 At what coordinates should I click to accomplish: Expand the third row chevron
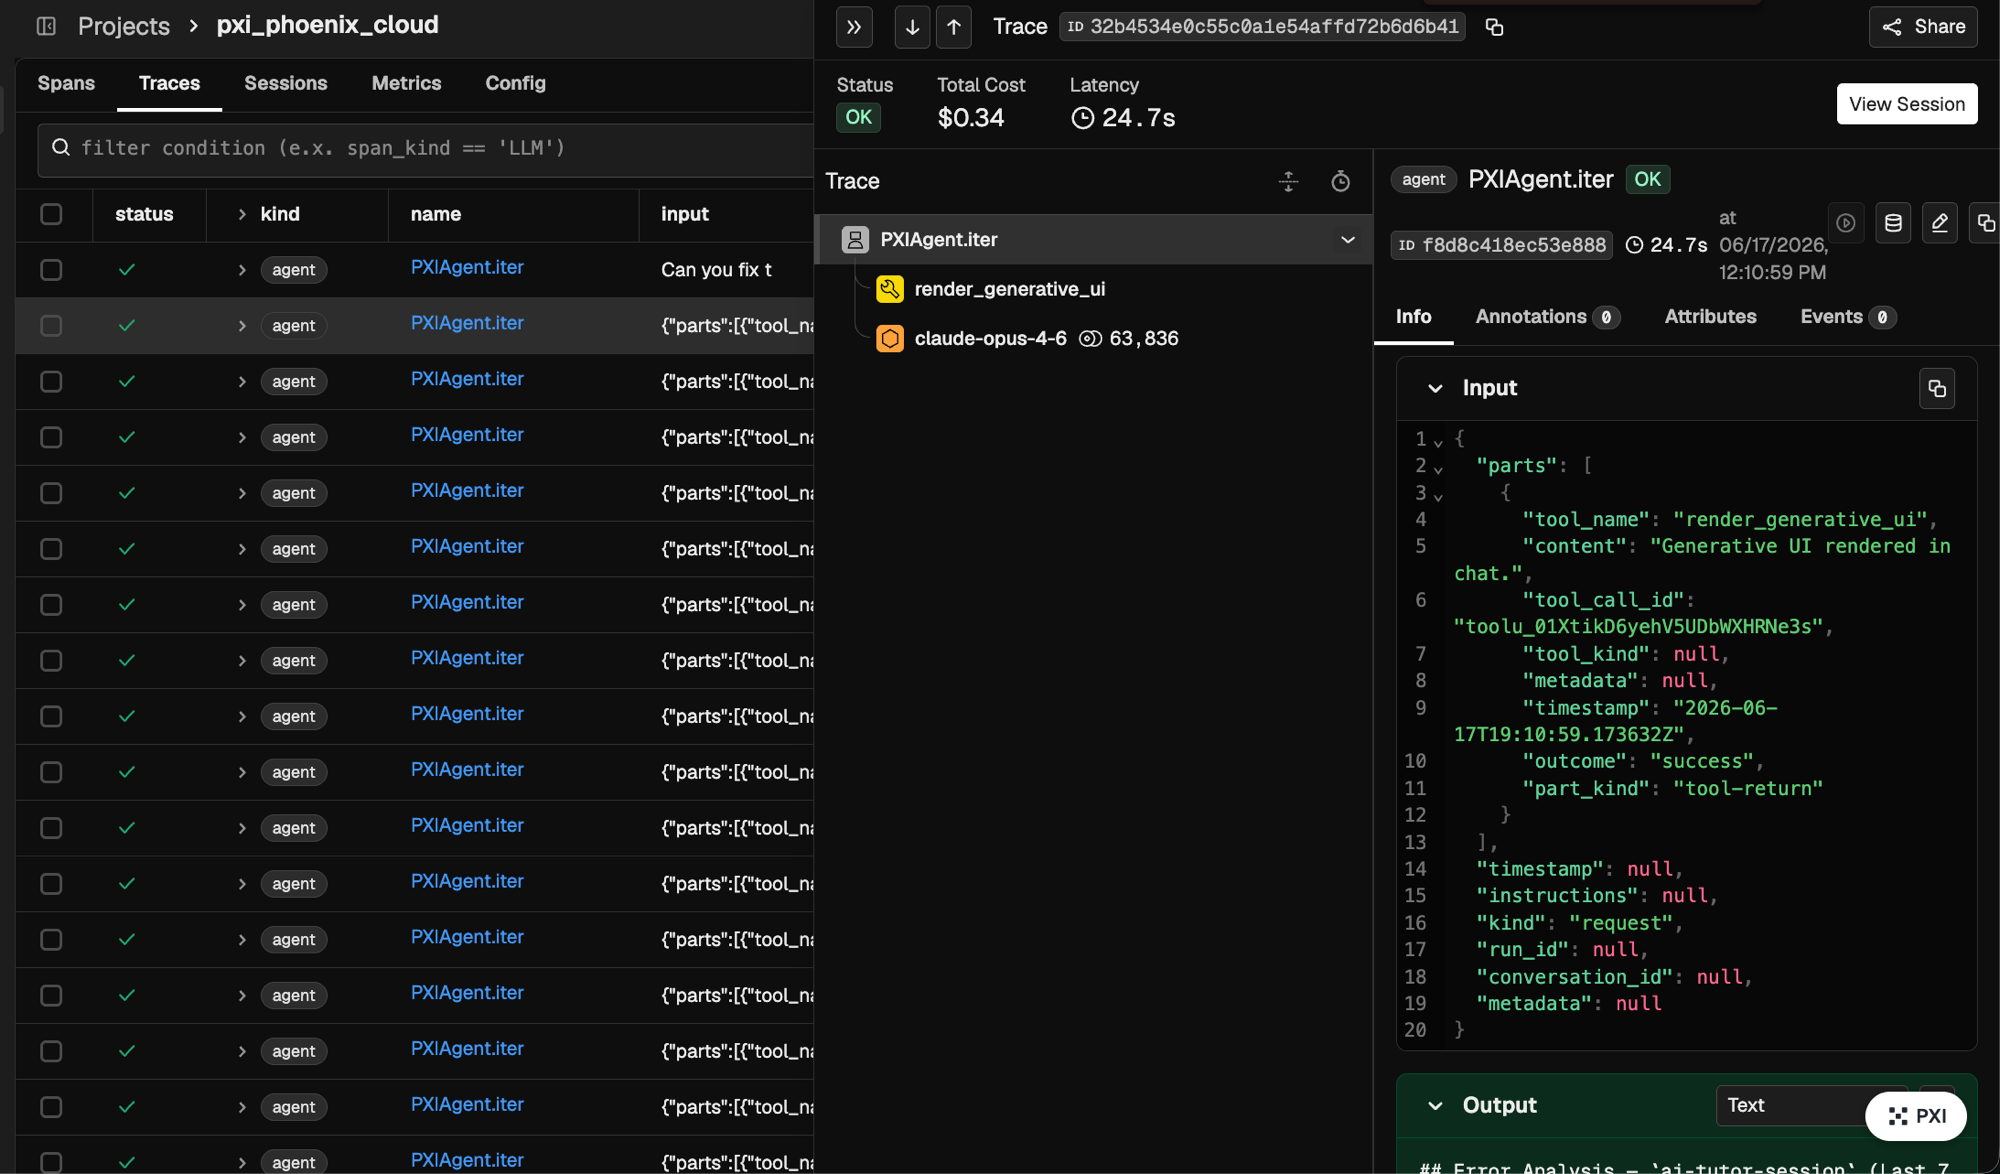(x=241, y=382)
